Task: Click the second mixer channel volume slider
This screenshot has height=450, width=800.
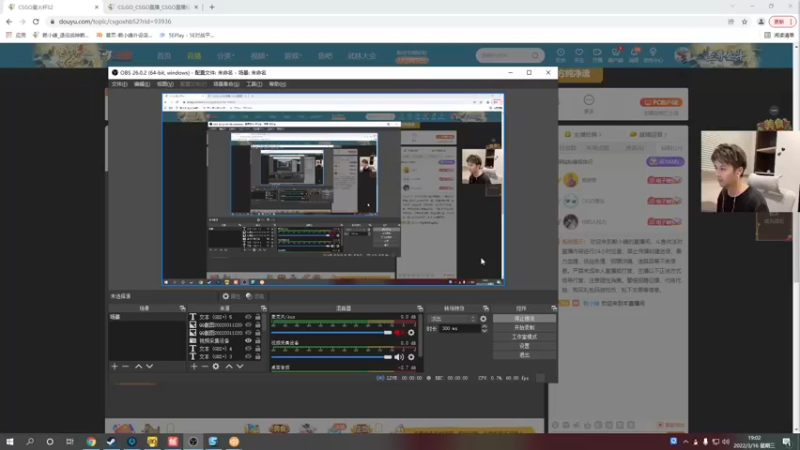Action: [332, 357]
